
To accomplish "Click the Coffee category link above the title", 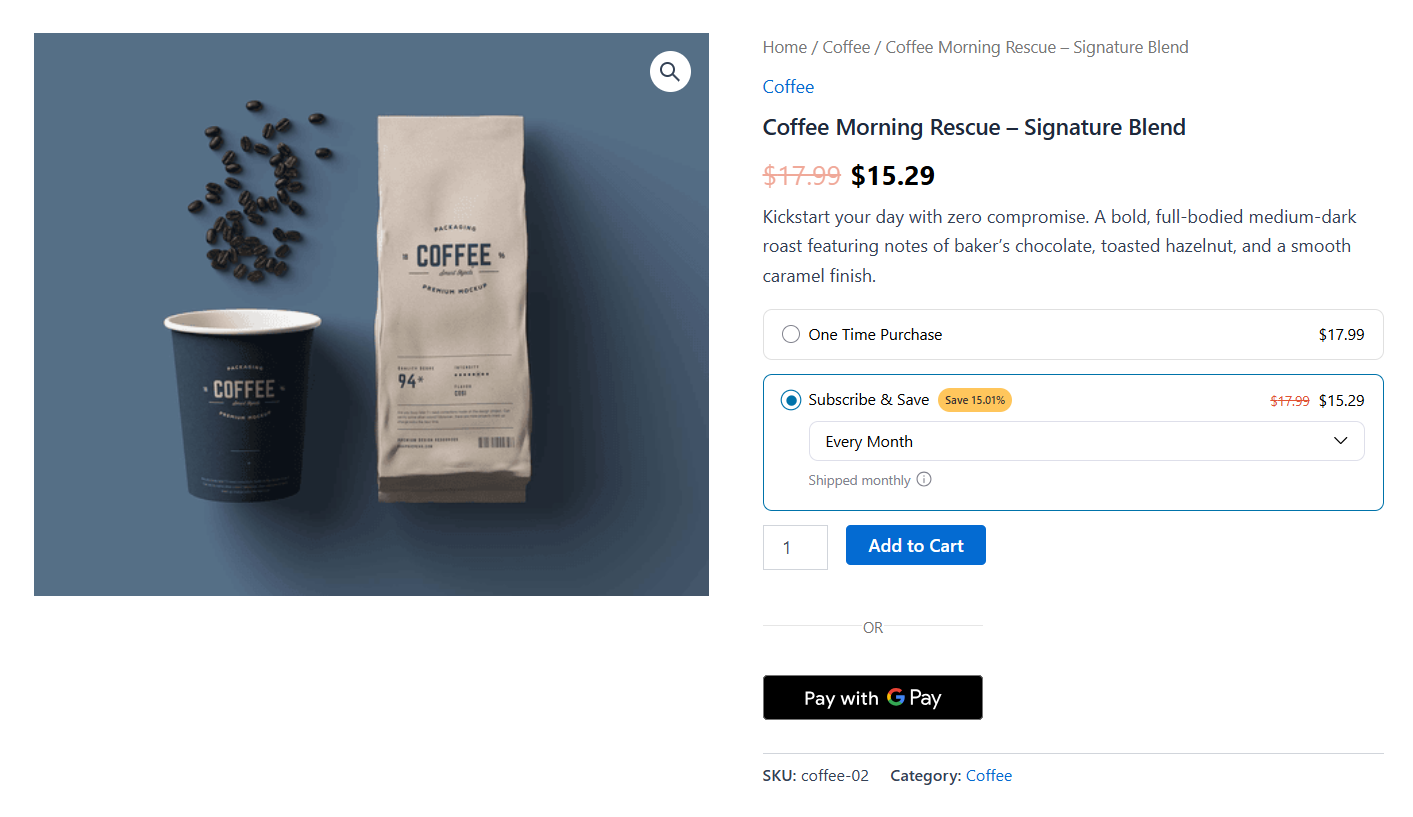I will tap(788, 87).
